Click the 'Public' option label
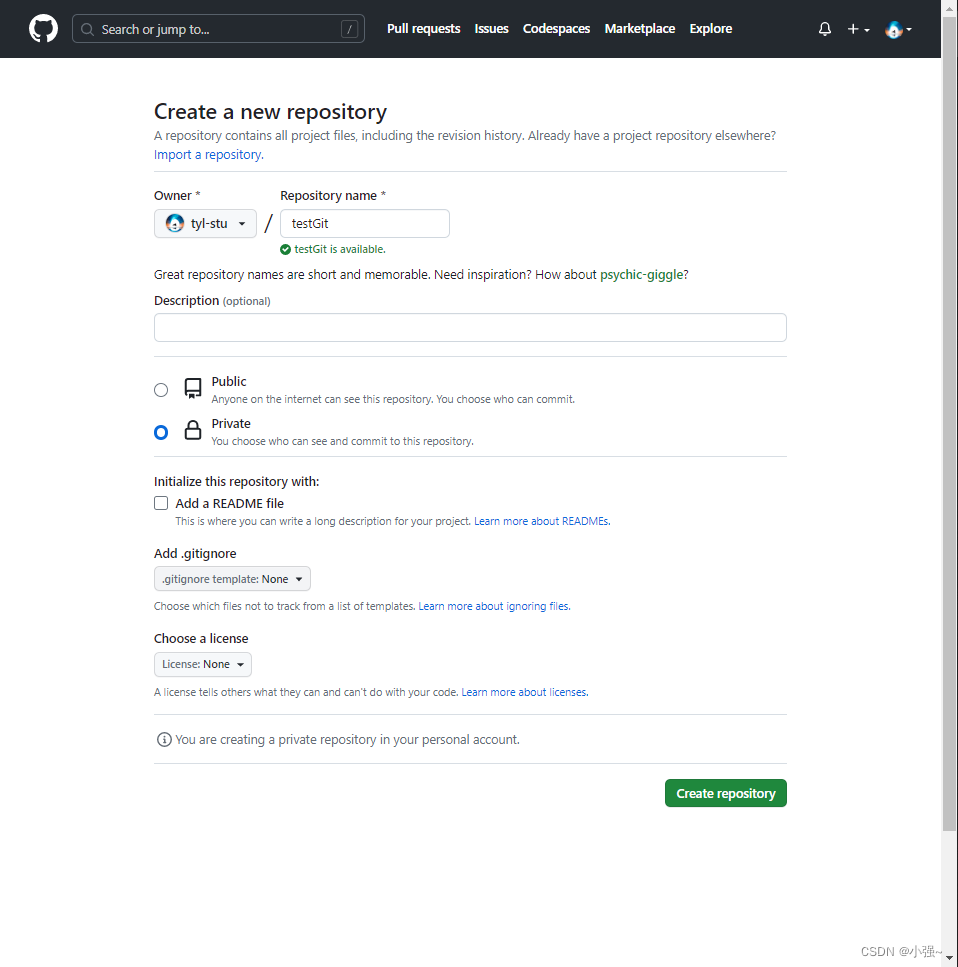958x967 pixels. (x=229, y=382)
